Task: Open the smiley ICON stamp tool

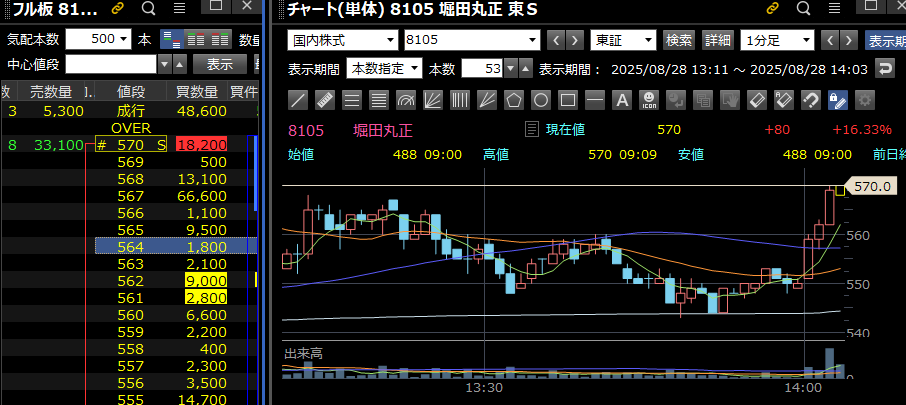Action: [x=649, y=101]
